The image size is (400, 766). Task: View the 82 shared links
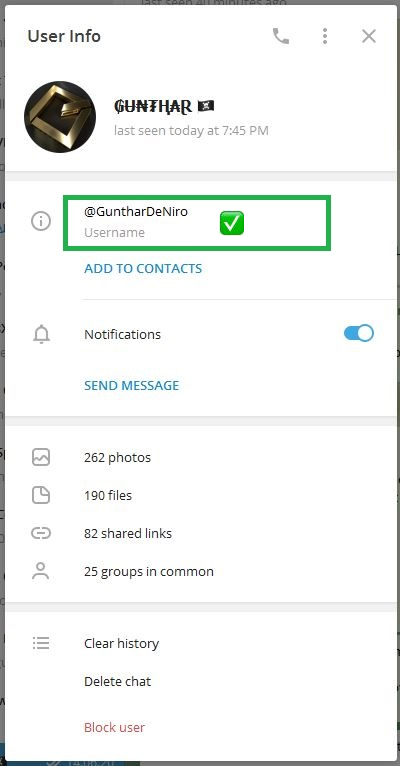200,533
